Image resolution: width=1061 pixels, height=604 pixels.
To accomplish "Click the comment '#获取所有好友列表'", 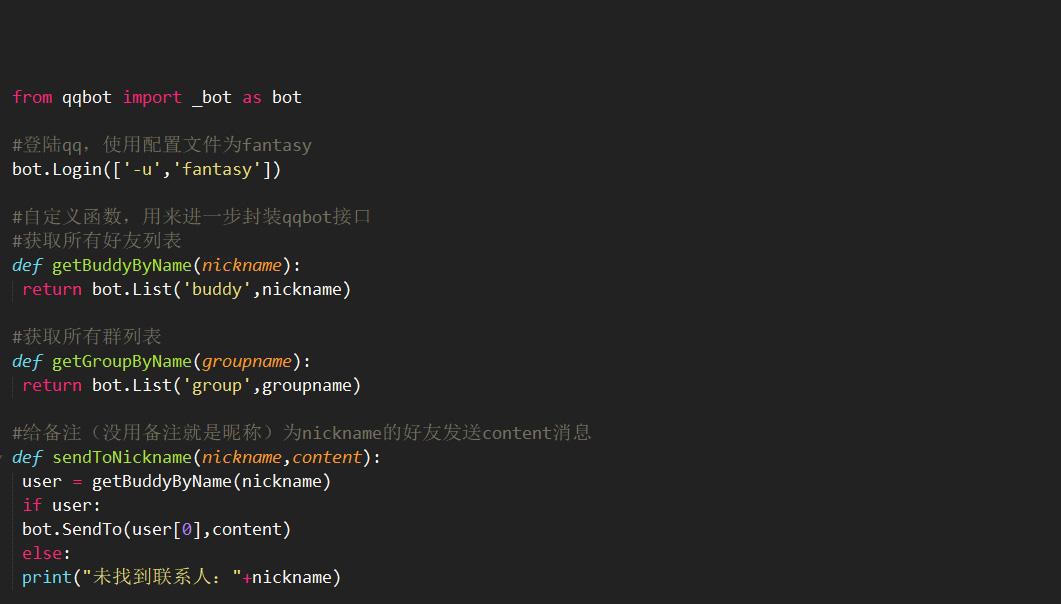I will click(x=97, y=240).
